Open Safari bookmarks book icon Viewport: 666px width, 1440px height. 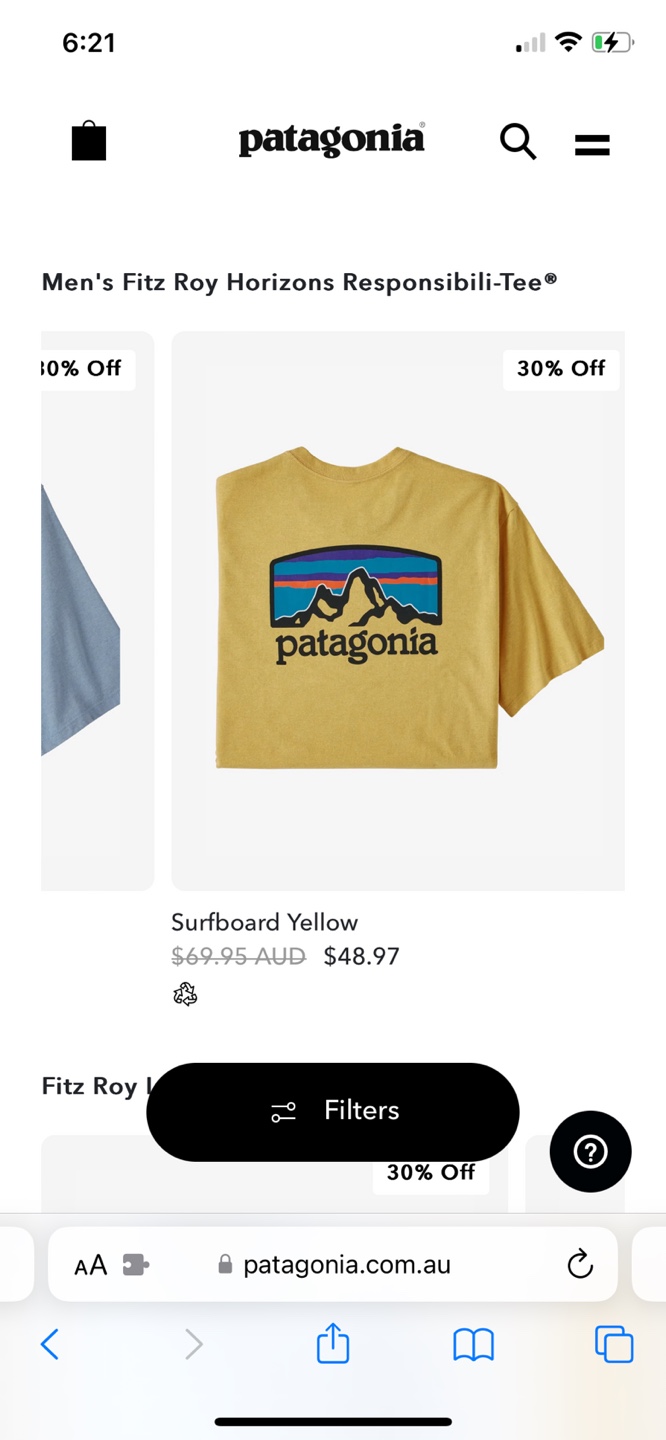(x=474, y=1345)
